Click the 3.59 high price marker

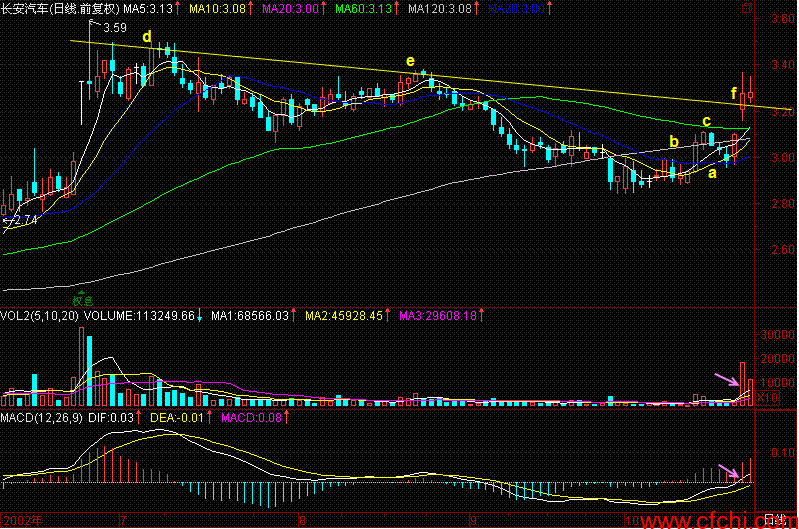click(115, 28)
